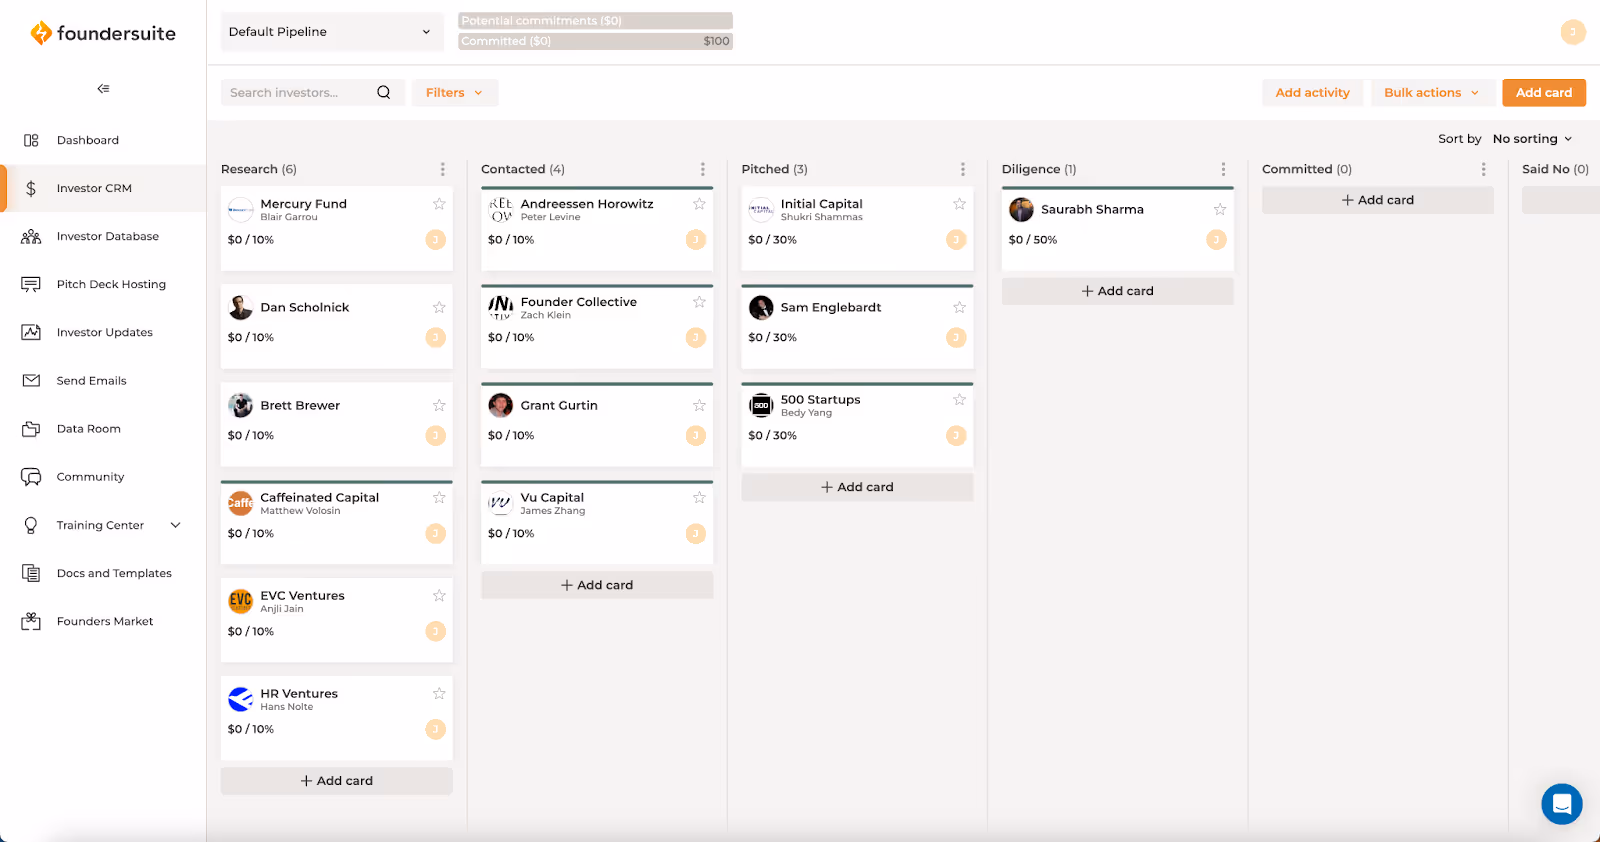Open Investor Updates section
The width and height of the screenshot is (1600, 842).
[x=105, y=332]
